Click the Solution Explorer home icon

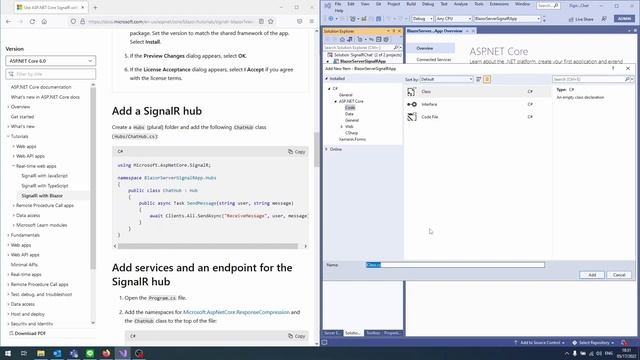pyautogui.click(x=342, y=40)
